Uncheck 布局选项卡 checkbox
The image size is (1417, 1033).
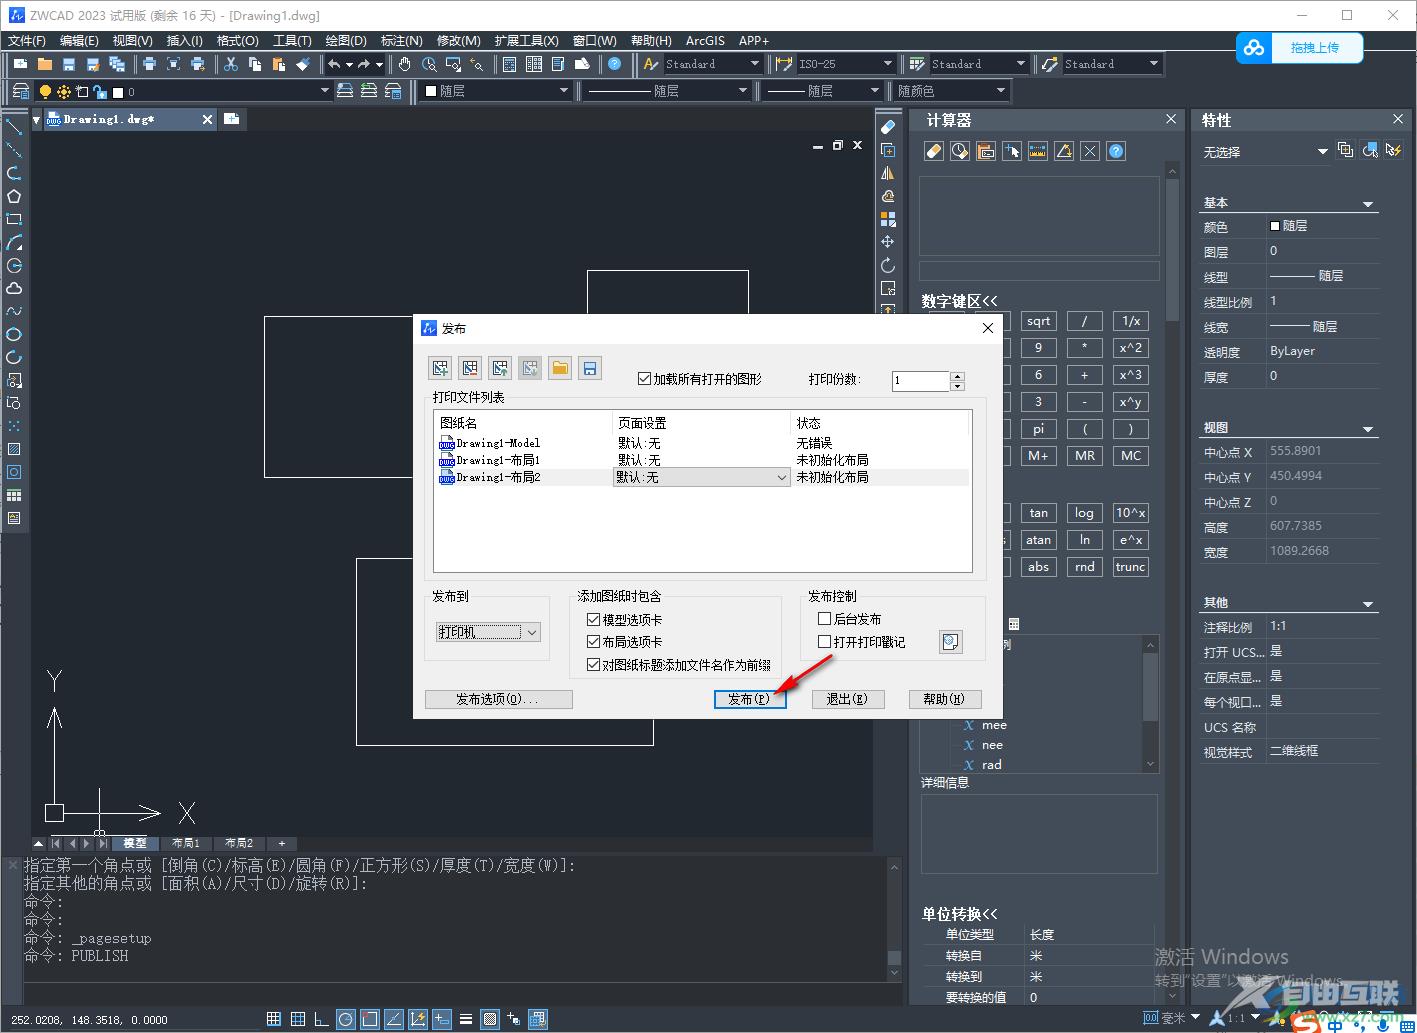coord(593,642)
